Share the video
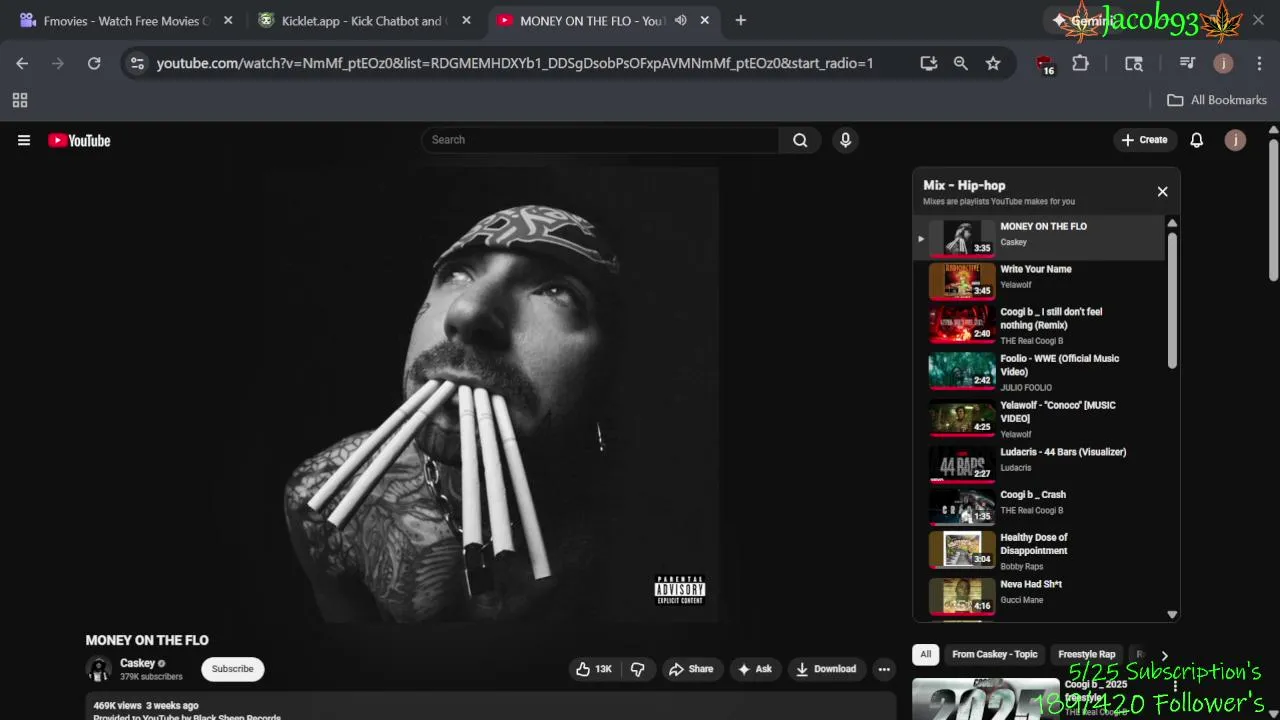This screenshot has height=720, width=1280. point(691,669)
